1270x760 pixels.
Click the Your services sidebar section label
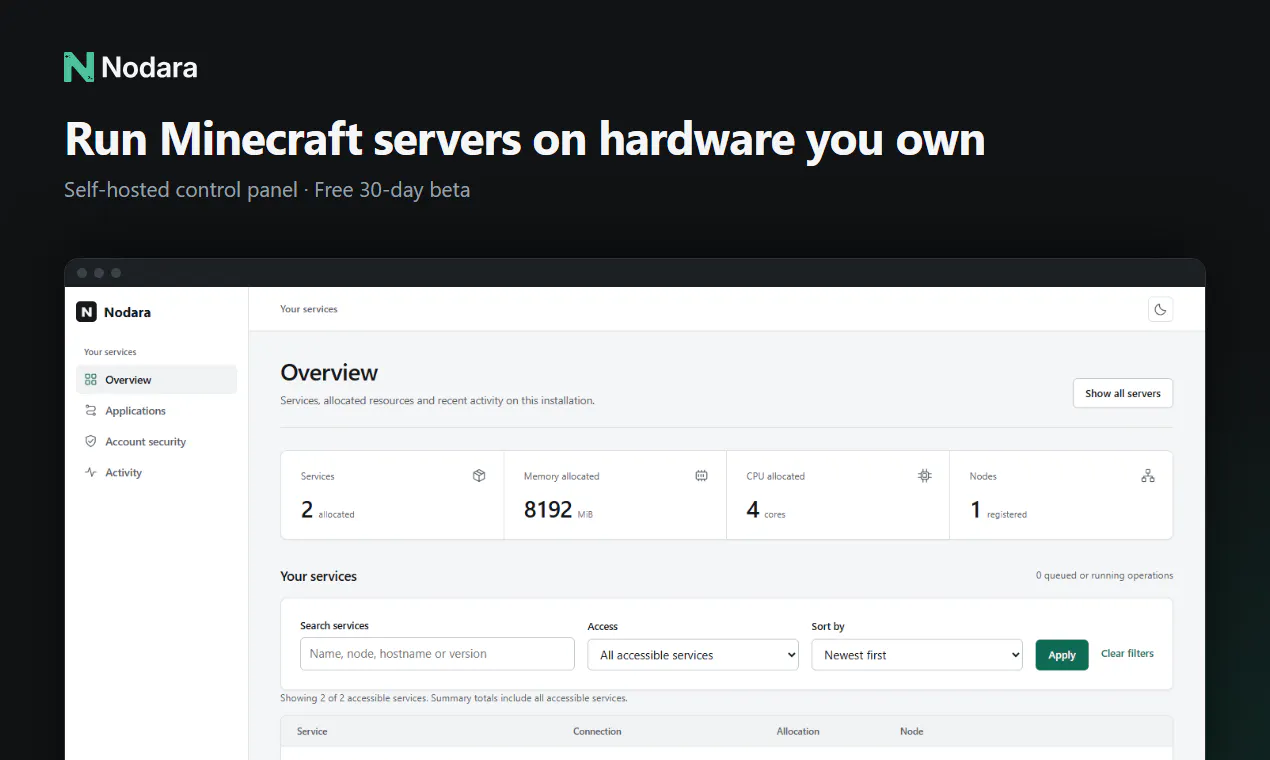[110, 352]
